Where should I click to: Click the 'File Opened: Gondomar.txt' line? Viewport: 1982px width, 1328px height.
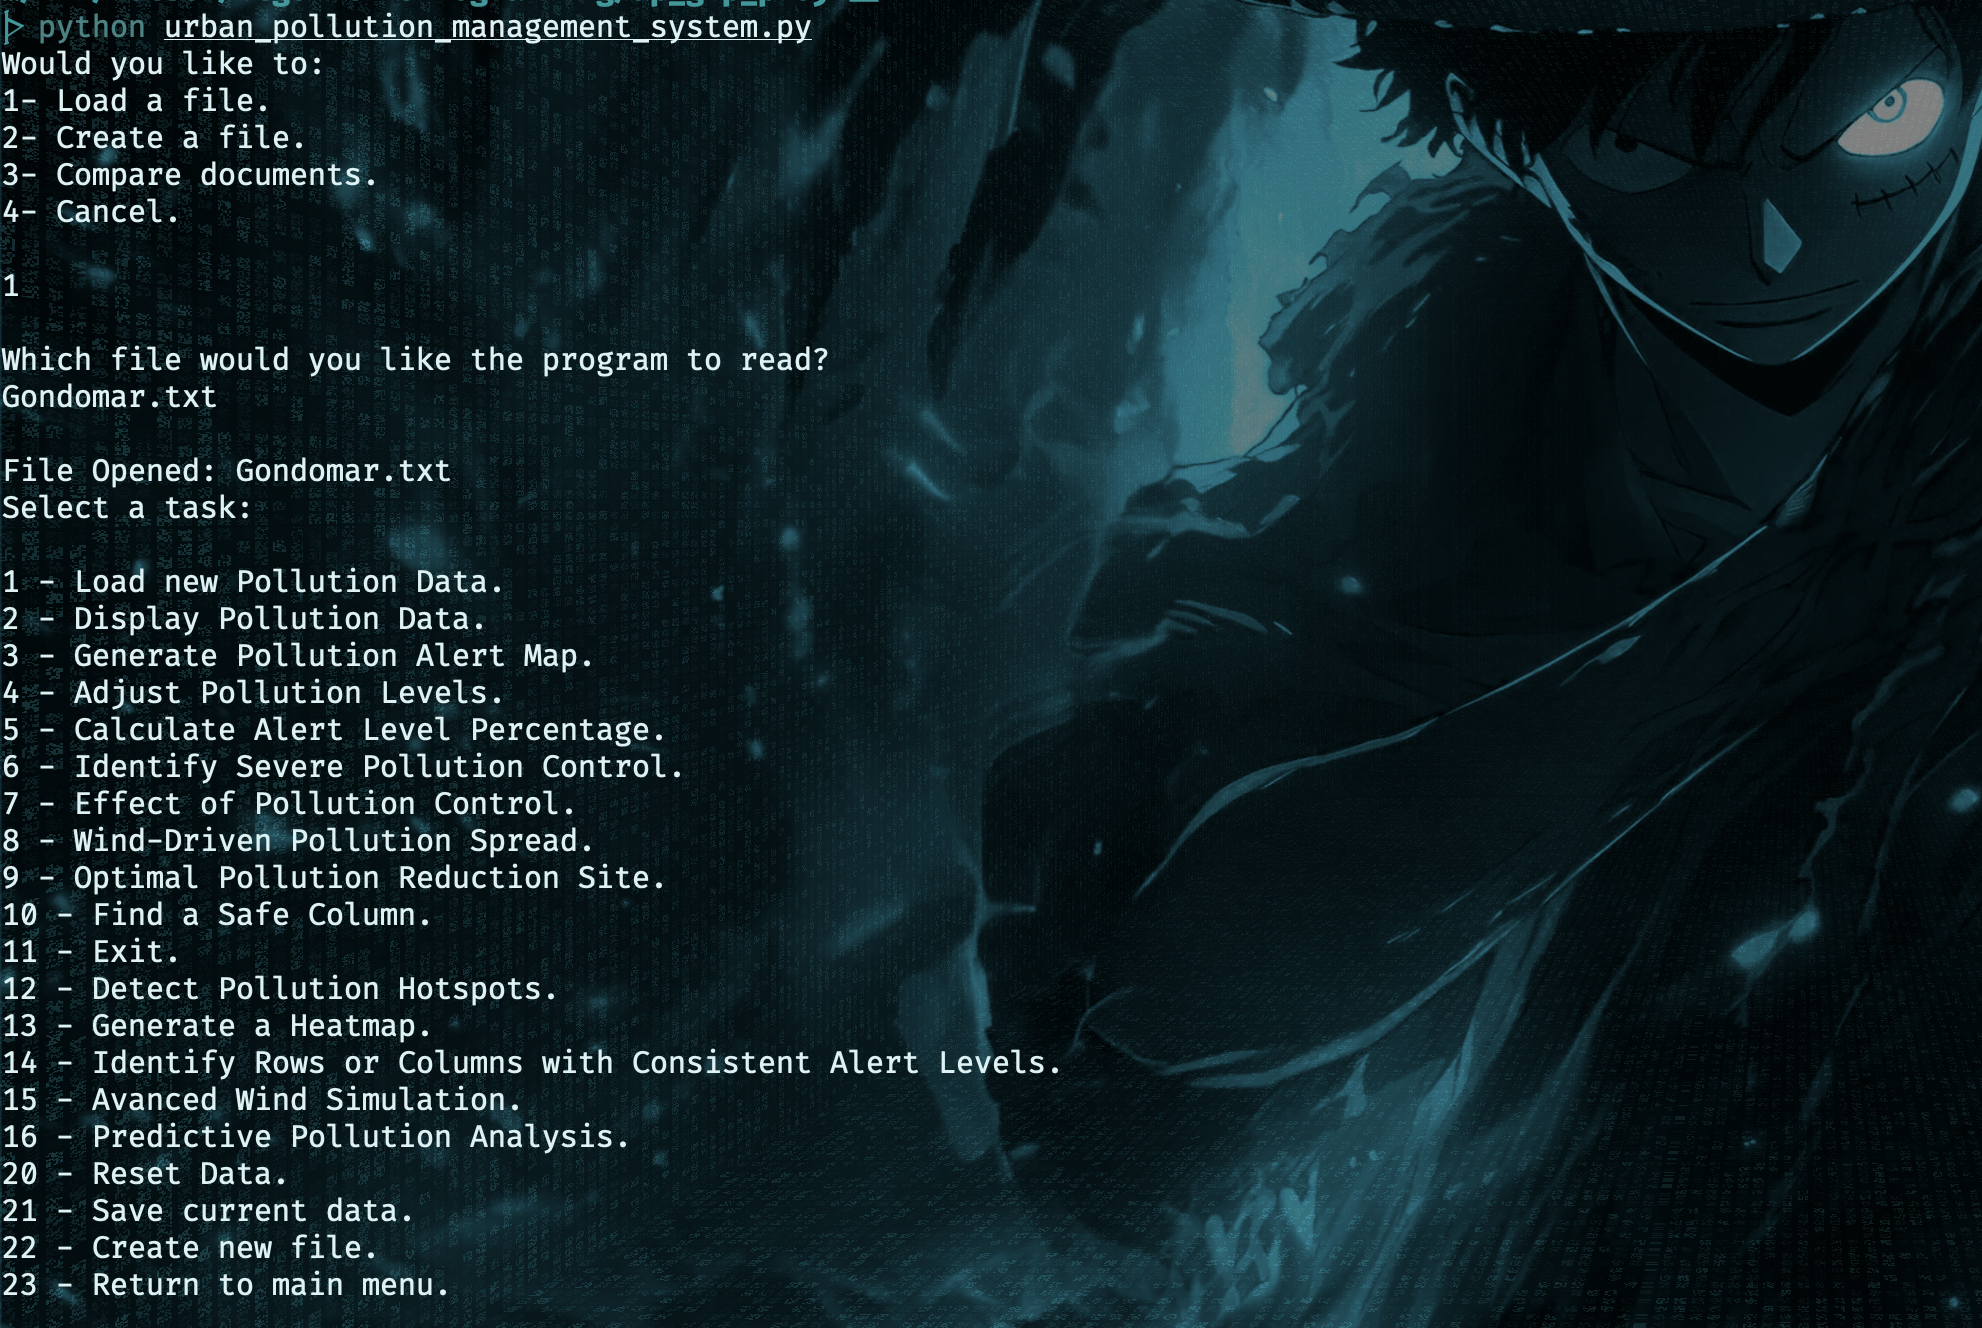tap(227, 471)
